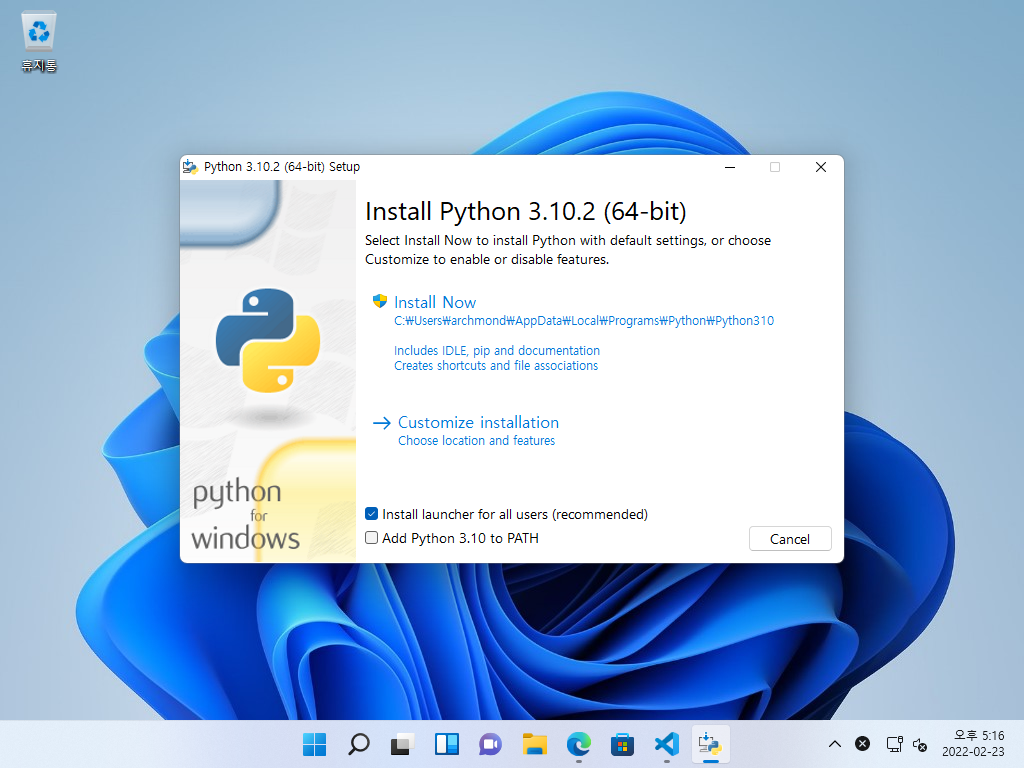Click the text Choose location and features

(477, 441)
